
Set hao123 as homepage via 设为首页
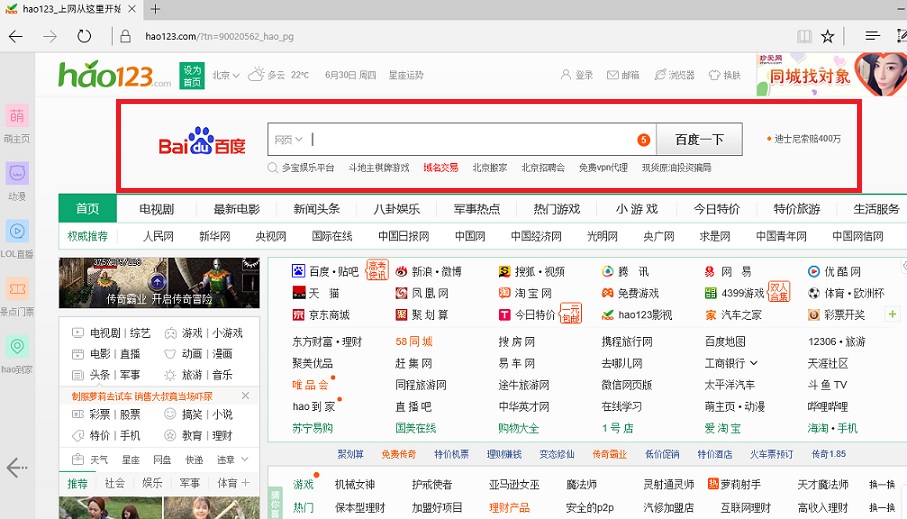coord(192,76)
